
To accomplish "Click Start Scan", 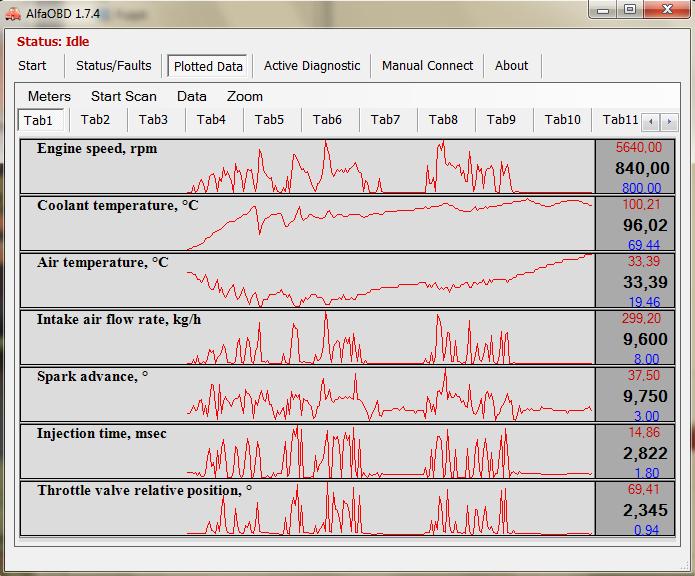I will (123, 97).
